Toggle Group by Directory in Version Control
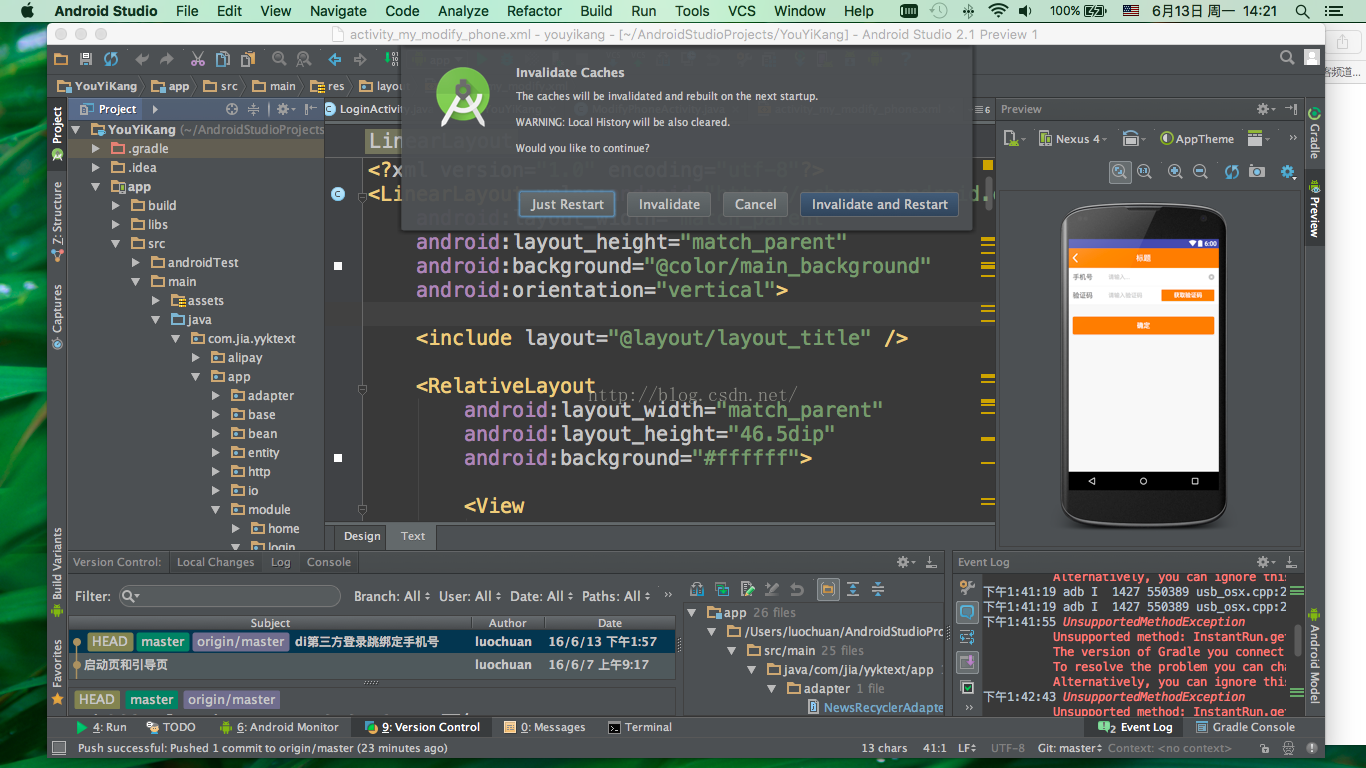The height and width of the screenshot is (768, 1366). click(x=828, y=589)
